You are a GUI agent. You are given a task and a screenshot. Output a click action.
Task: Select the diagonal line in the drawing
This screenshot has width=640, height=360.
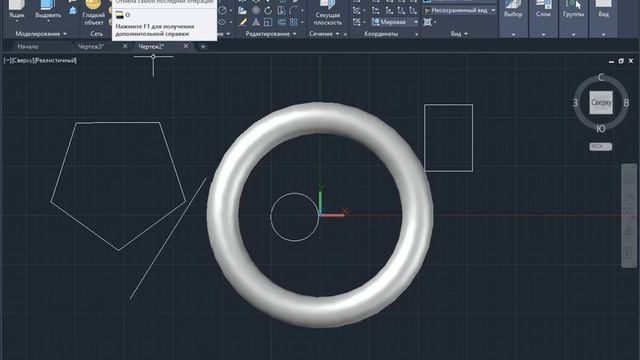[x=168, y=238]
